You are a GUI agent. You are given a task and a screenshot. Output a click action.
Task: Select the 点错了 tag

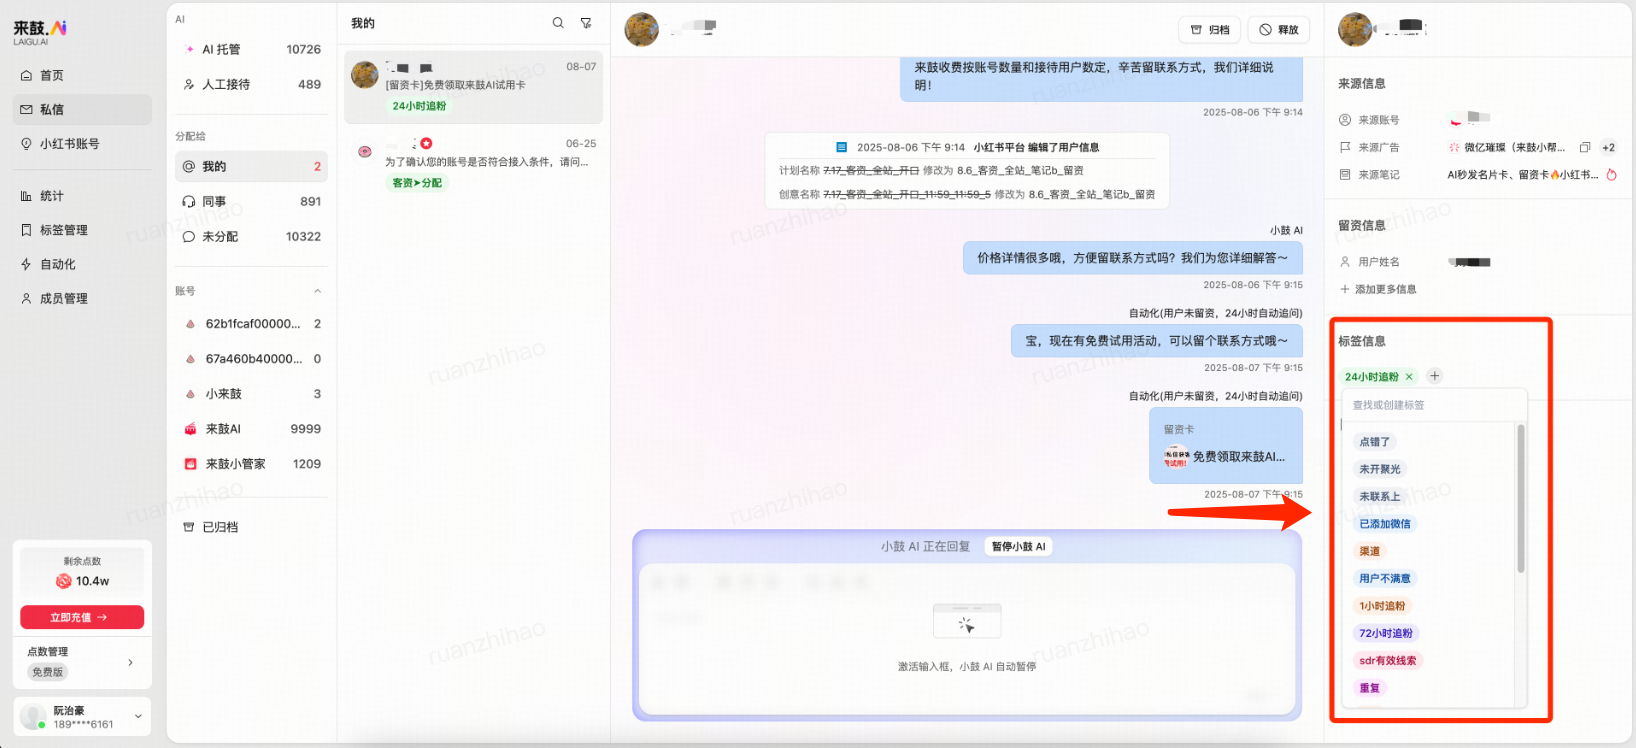(1374, 442)
